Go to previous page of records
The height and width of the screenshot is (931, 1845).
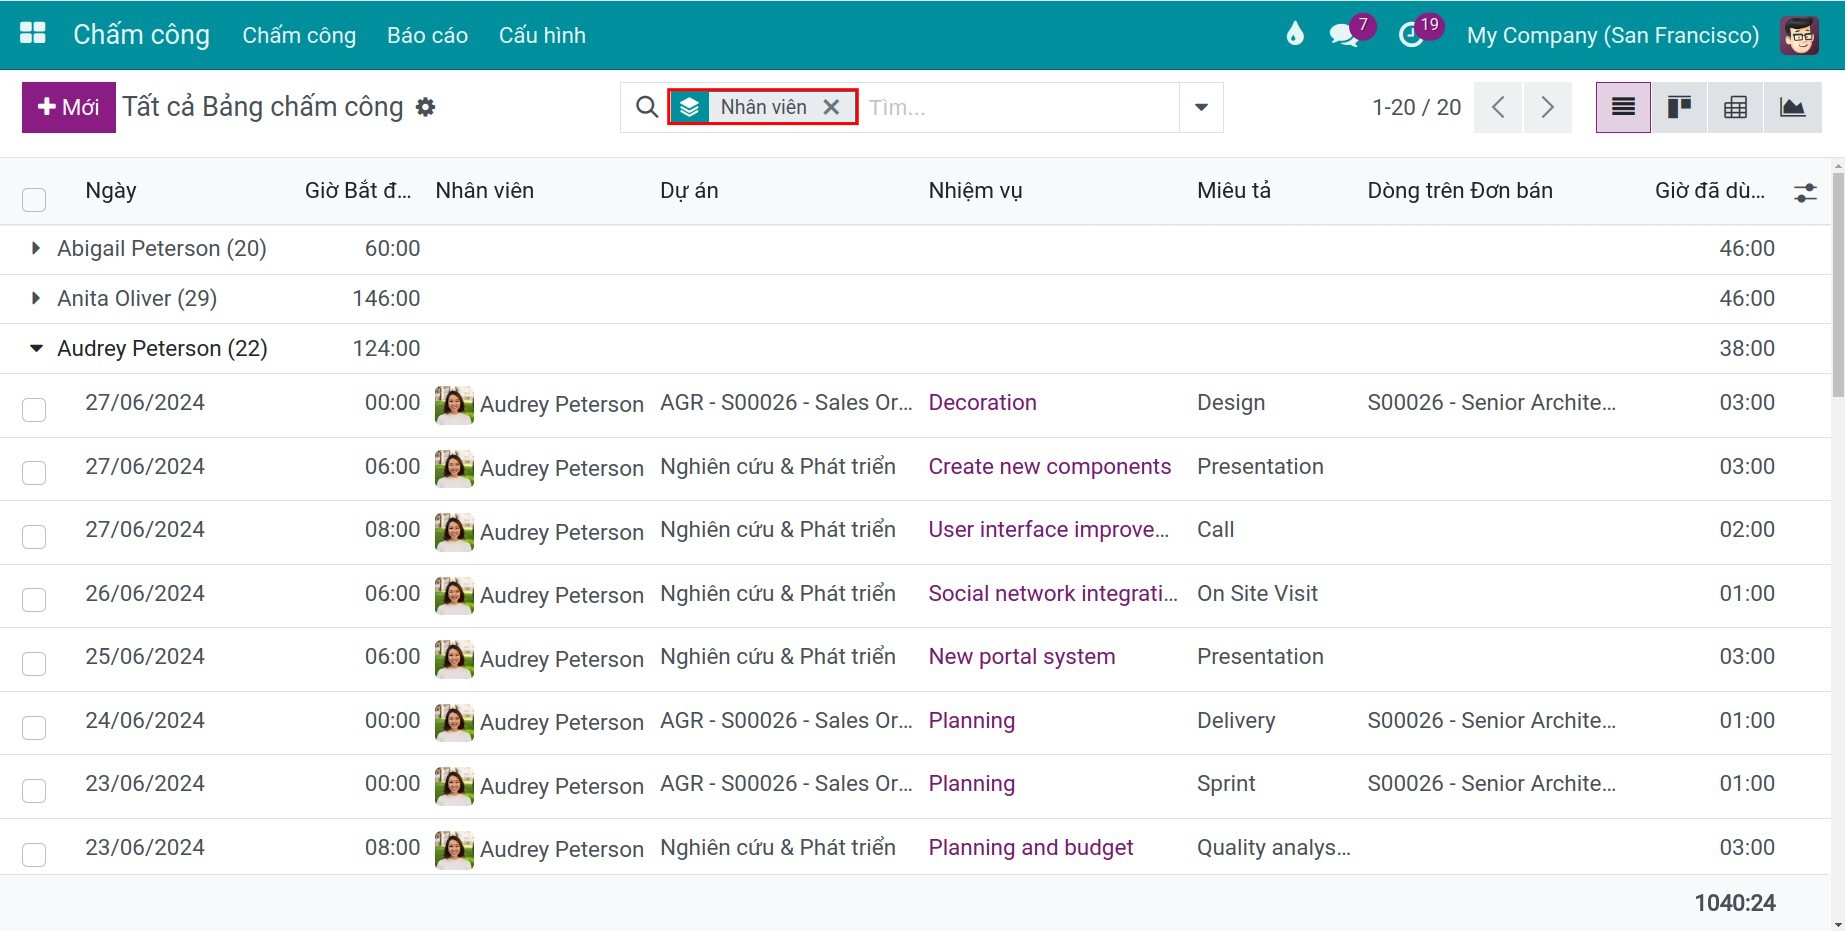[x=1498, y=107]
